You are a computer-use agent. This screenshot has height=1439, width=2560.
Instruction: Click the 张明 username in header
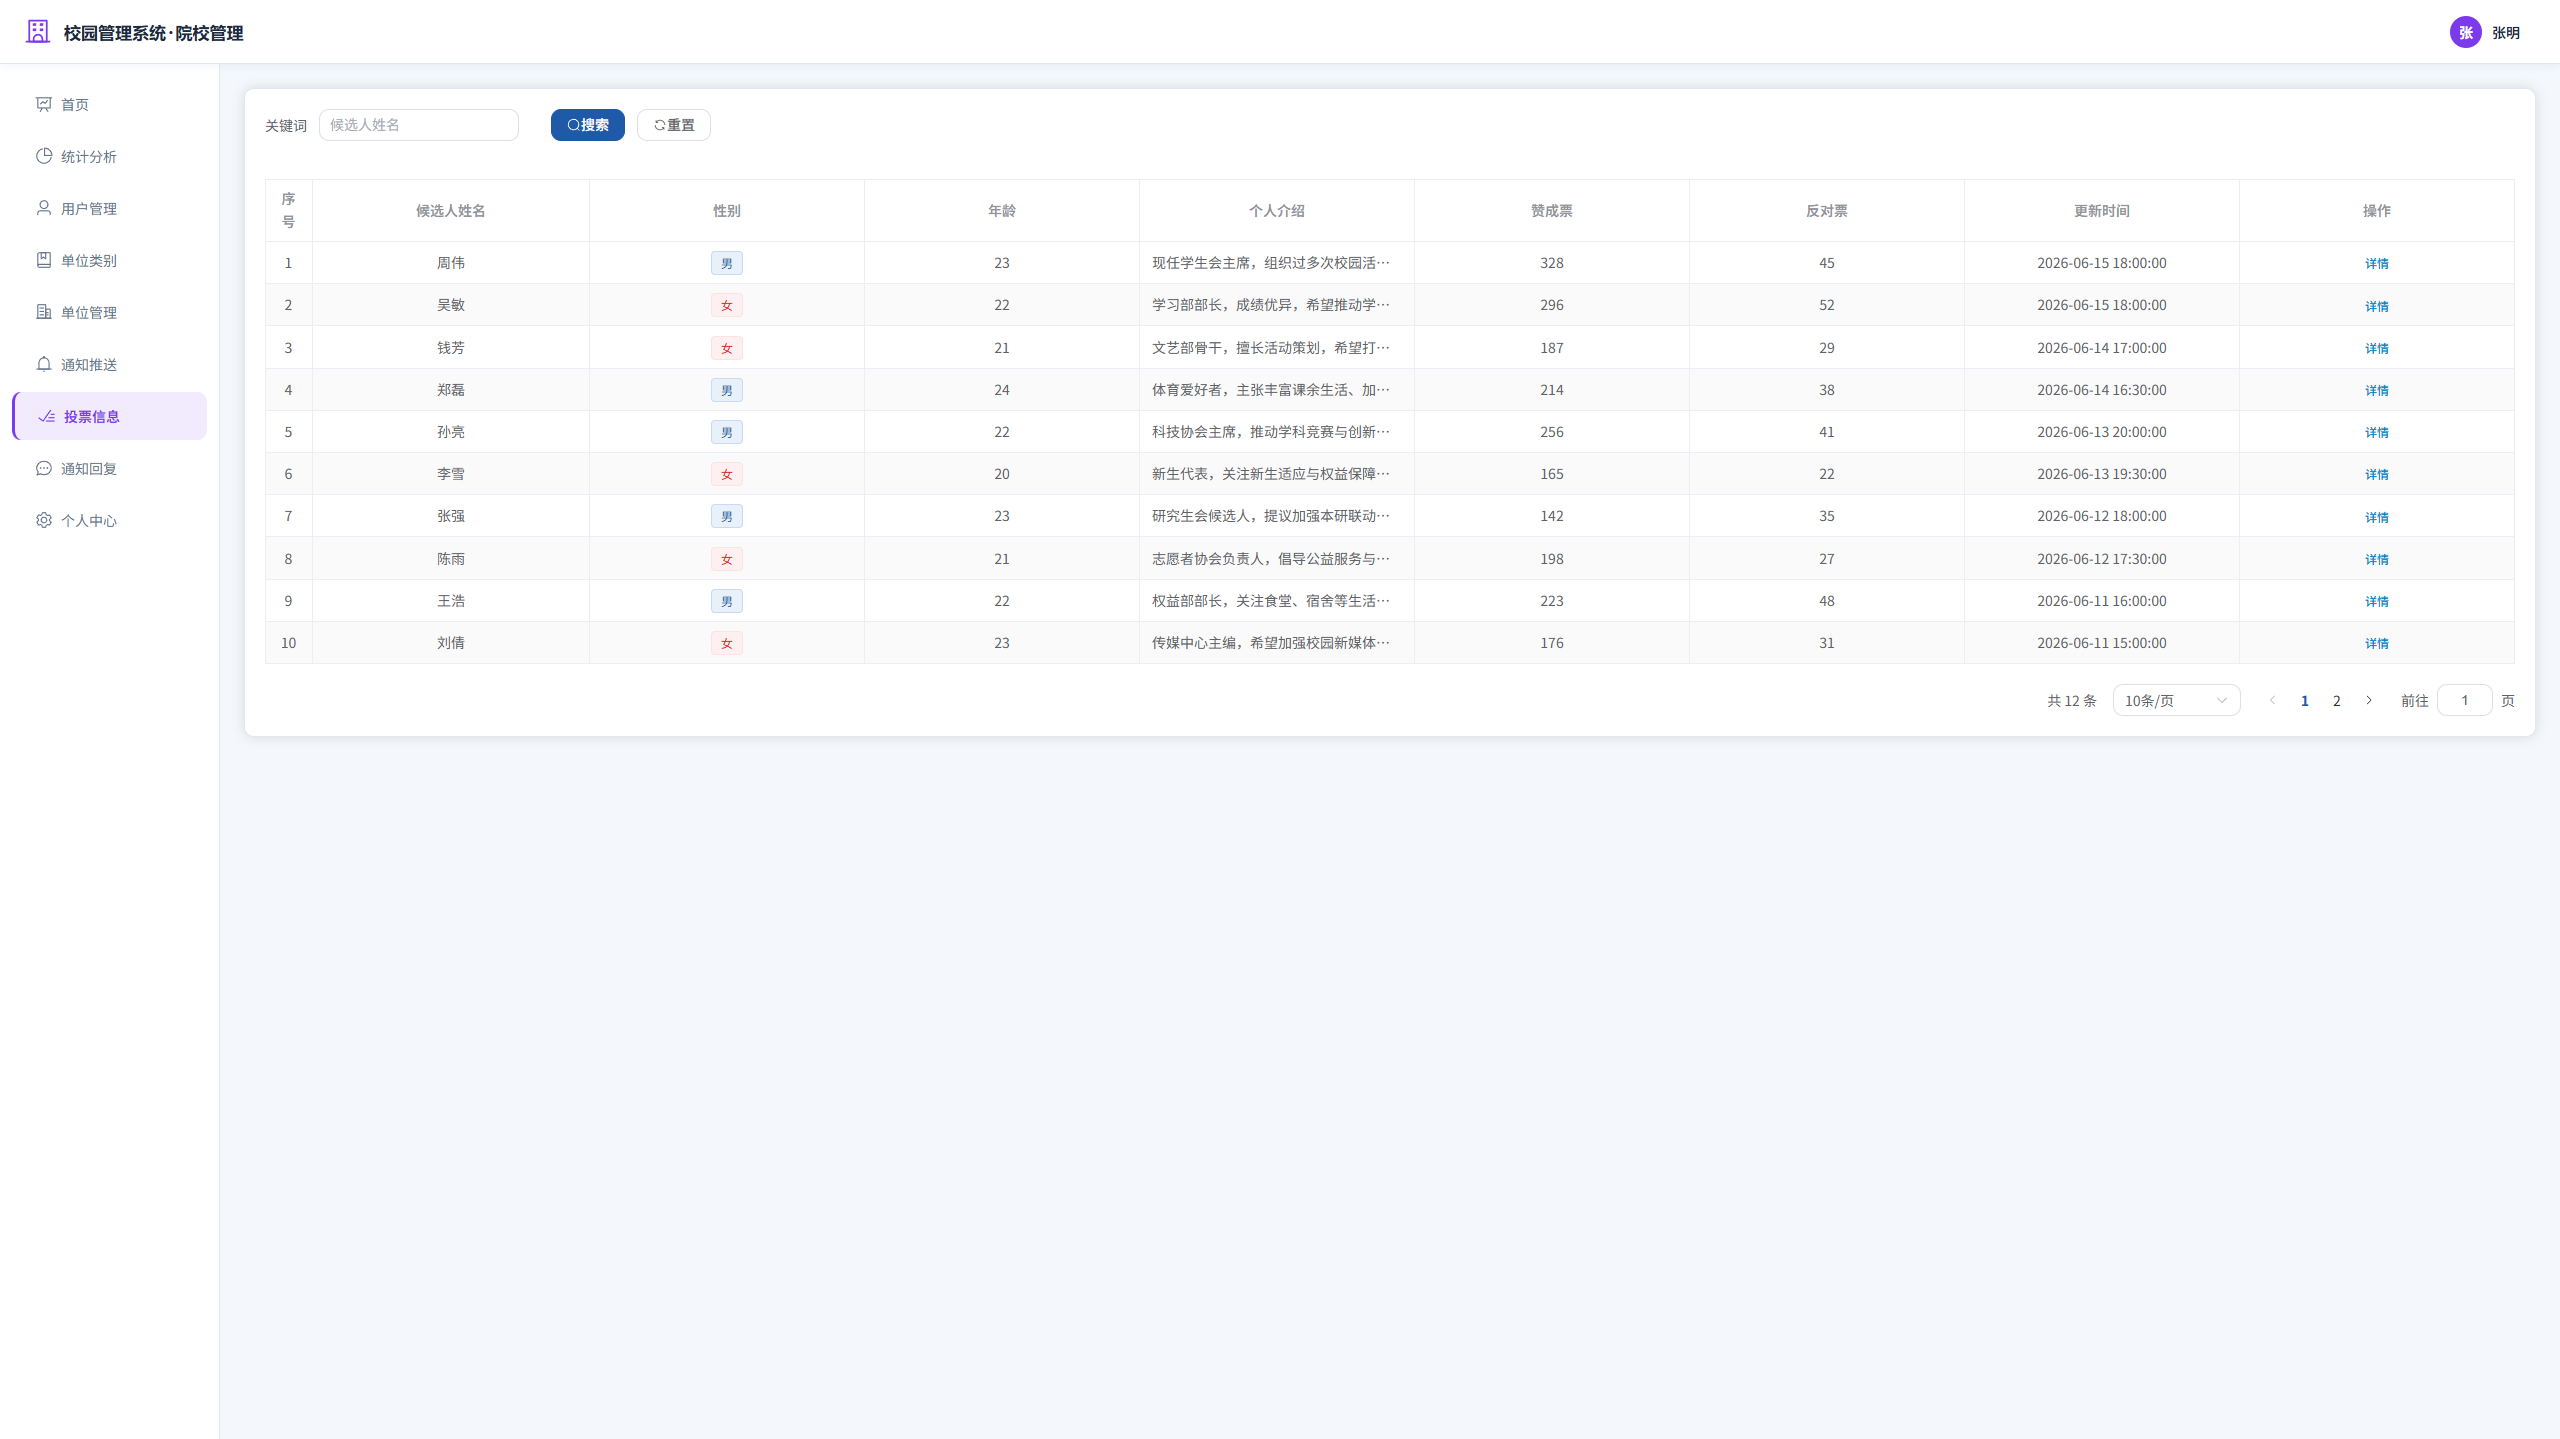pos(2506,33)
